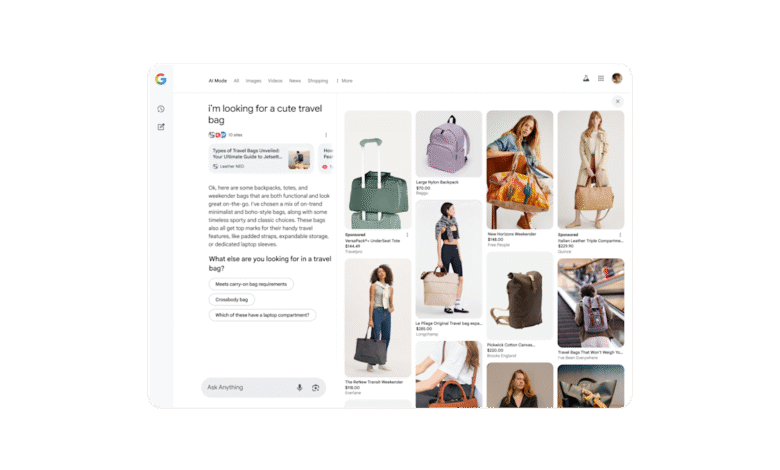Open the brown leather crossbody bag image

coord(449,374)
